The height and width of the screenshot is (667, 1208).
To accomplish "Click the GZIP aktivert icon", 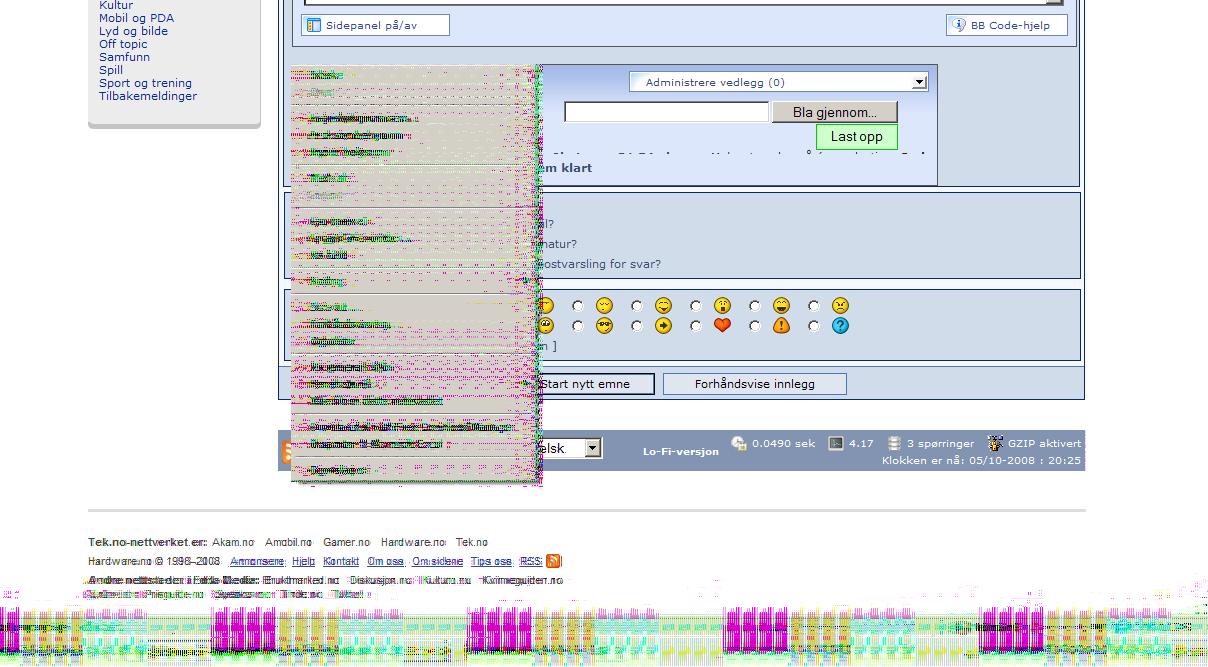I will tap(994, 443).
